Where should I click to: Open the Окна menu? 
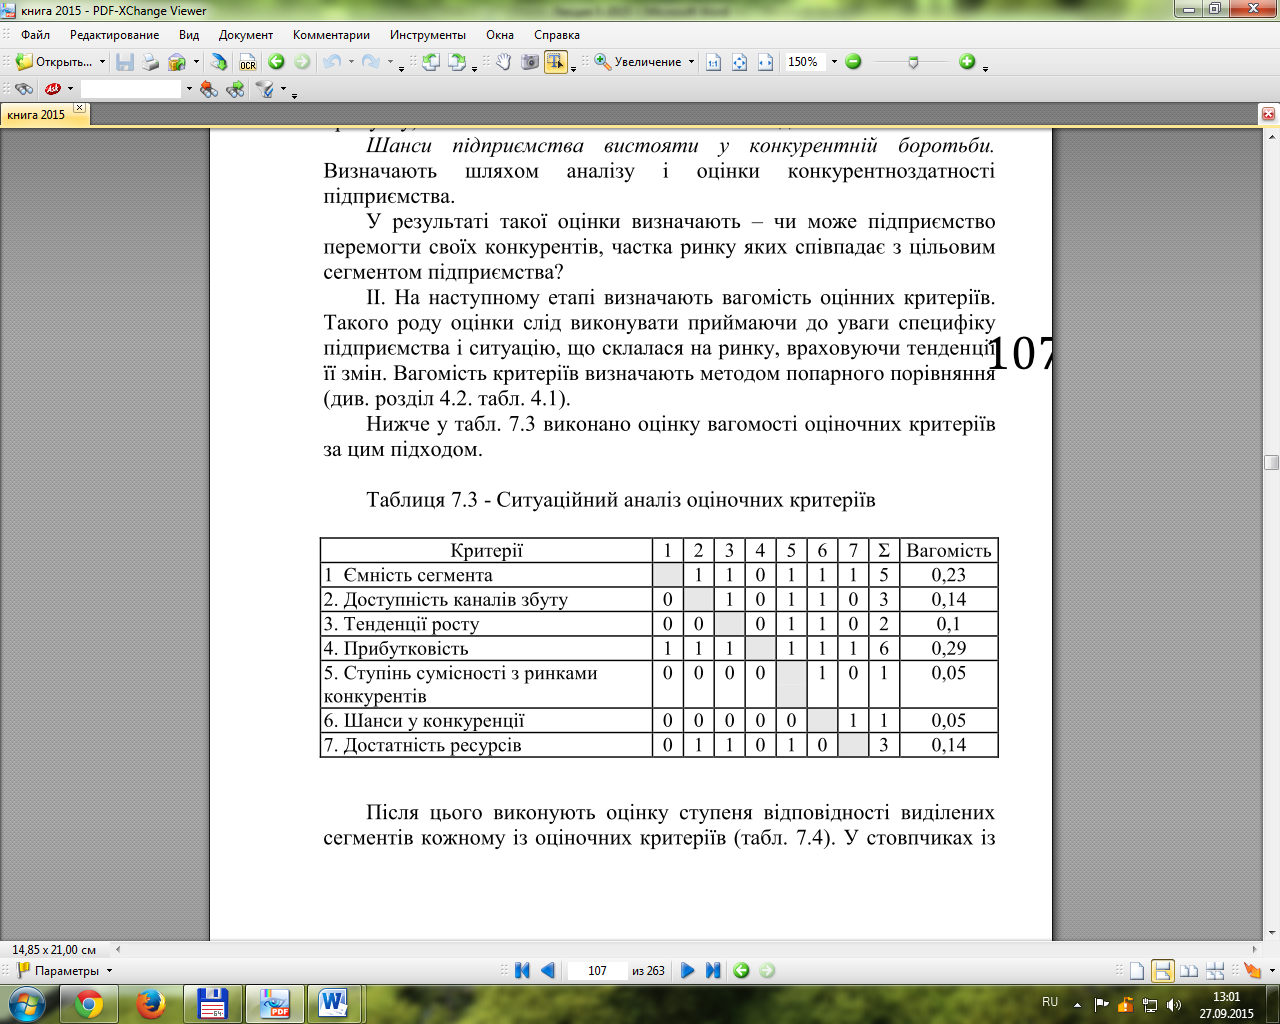tap(500, 35)
